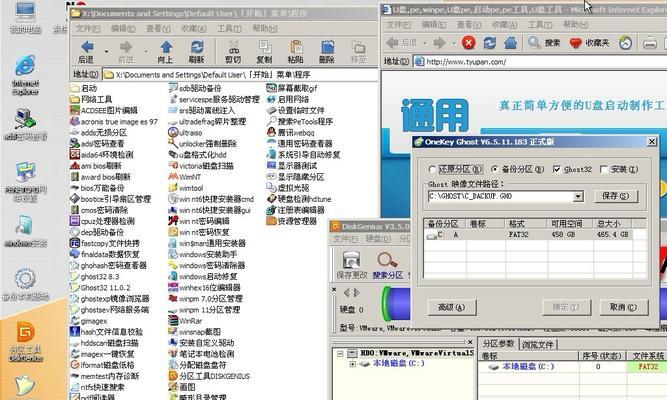Click the 取消 button in OneKey Ghost
667x400 pixels.
point(624,307)
